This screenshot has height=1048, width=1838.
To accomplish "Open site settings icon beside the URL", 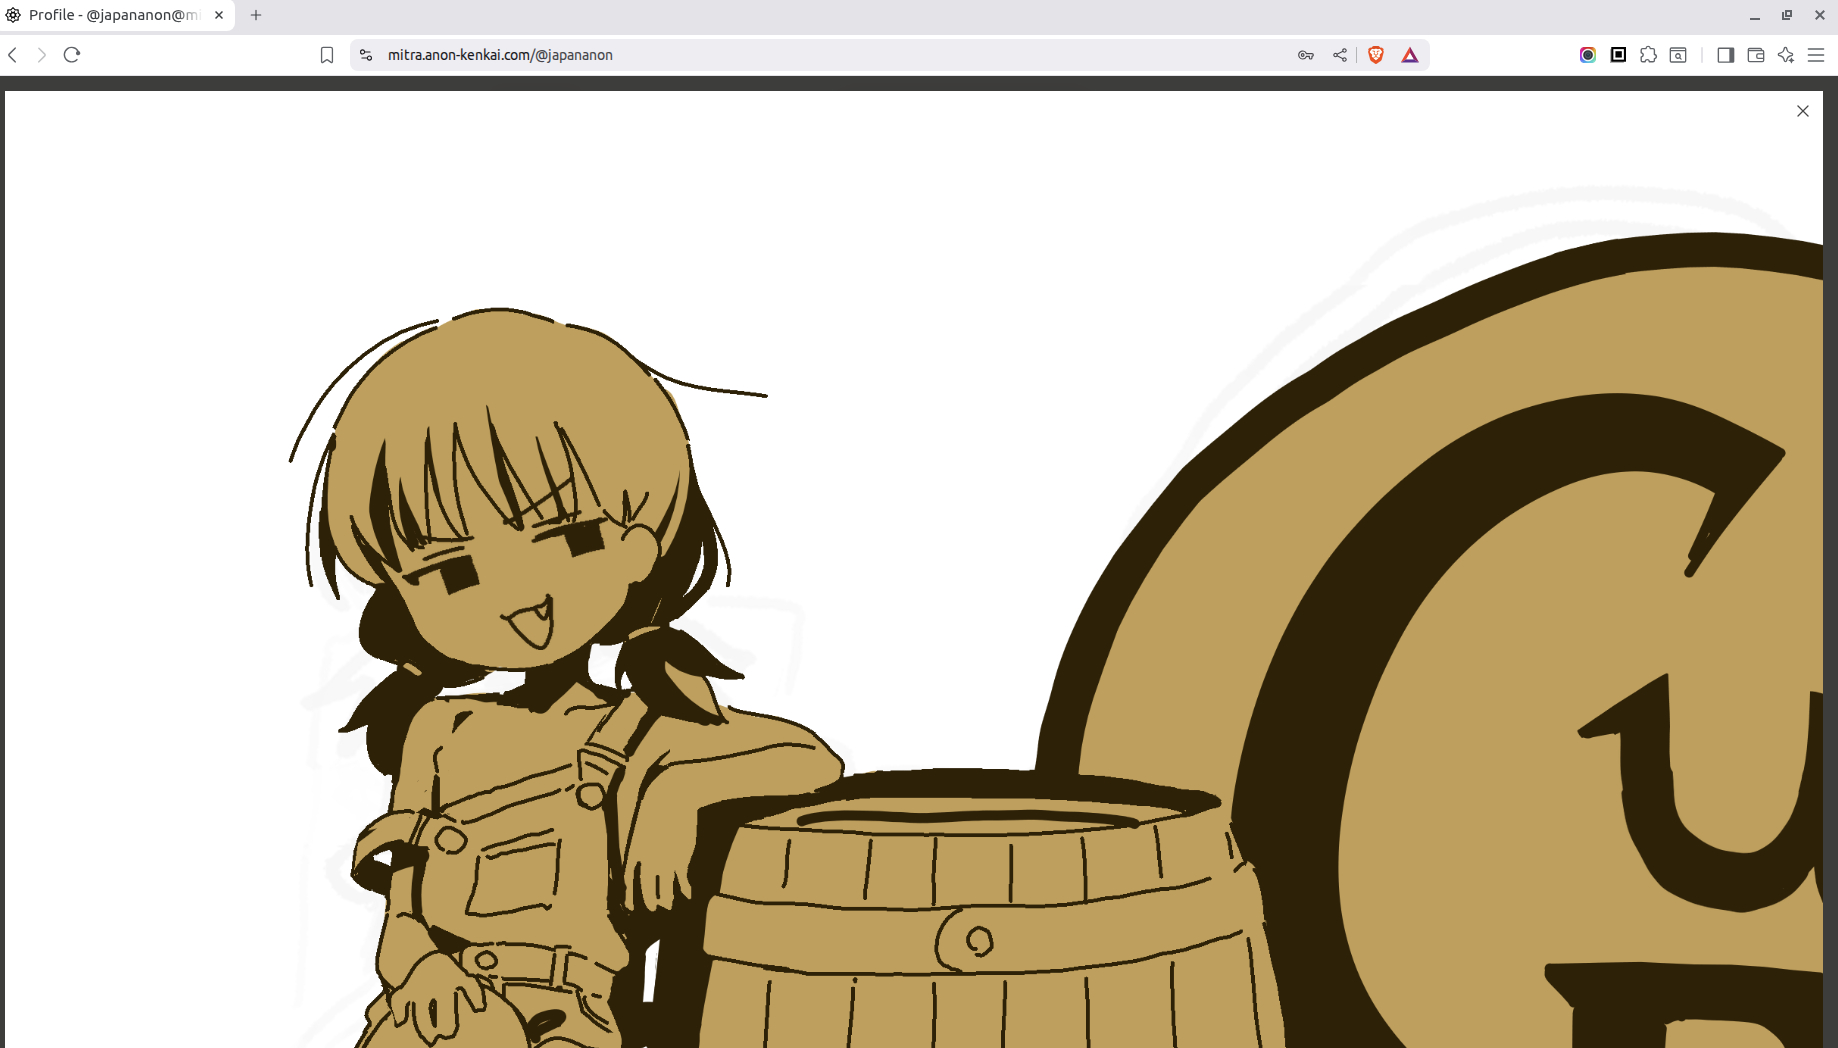I will click(366, 55).
